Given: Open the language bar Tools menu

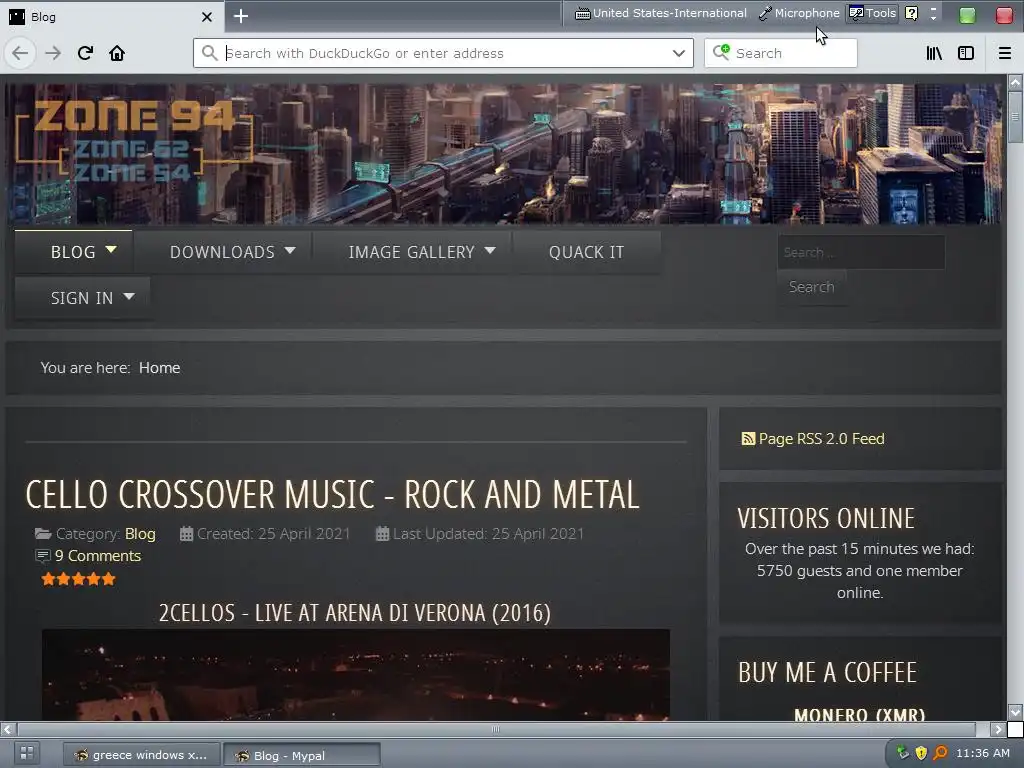Looking at the screenshot, I should tap(872, 13).
